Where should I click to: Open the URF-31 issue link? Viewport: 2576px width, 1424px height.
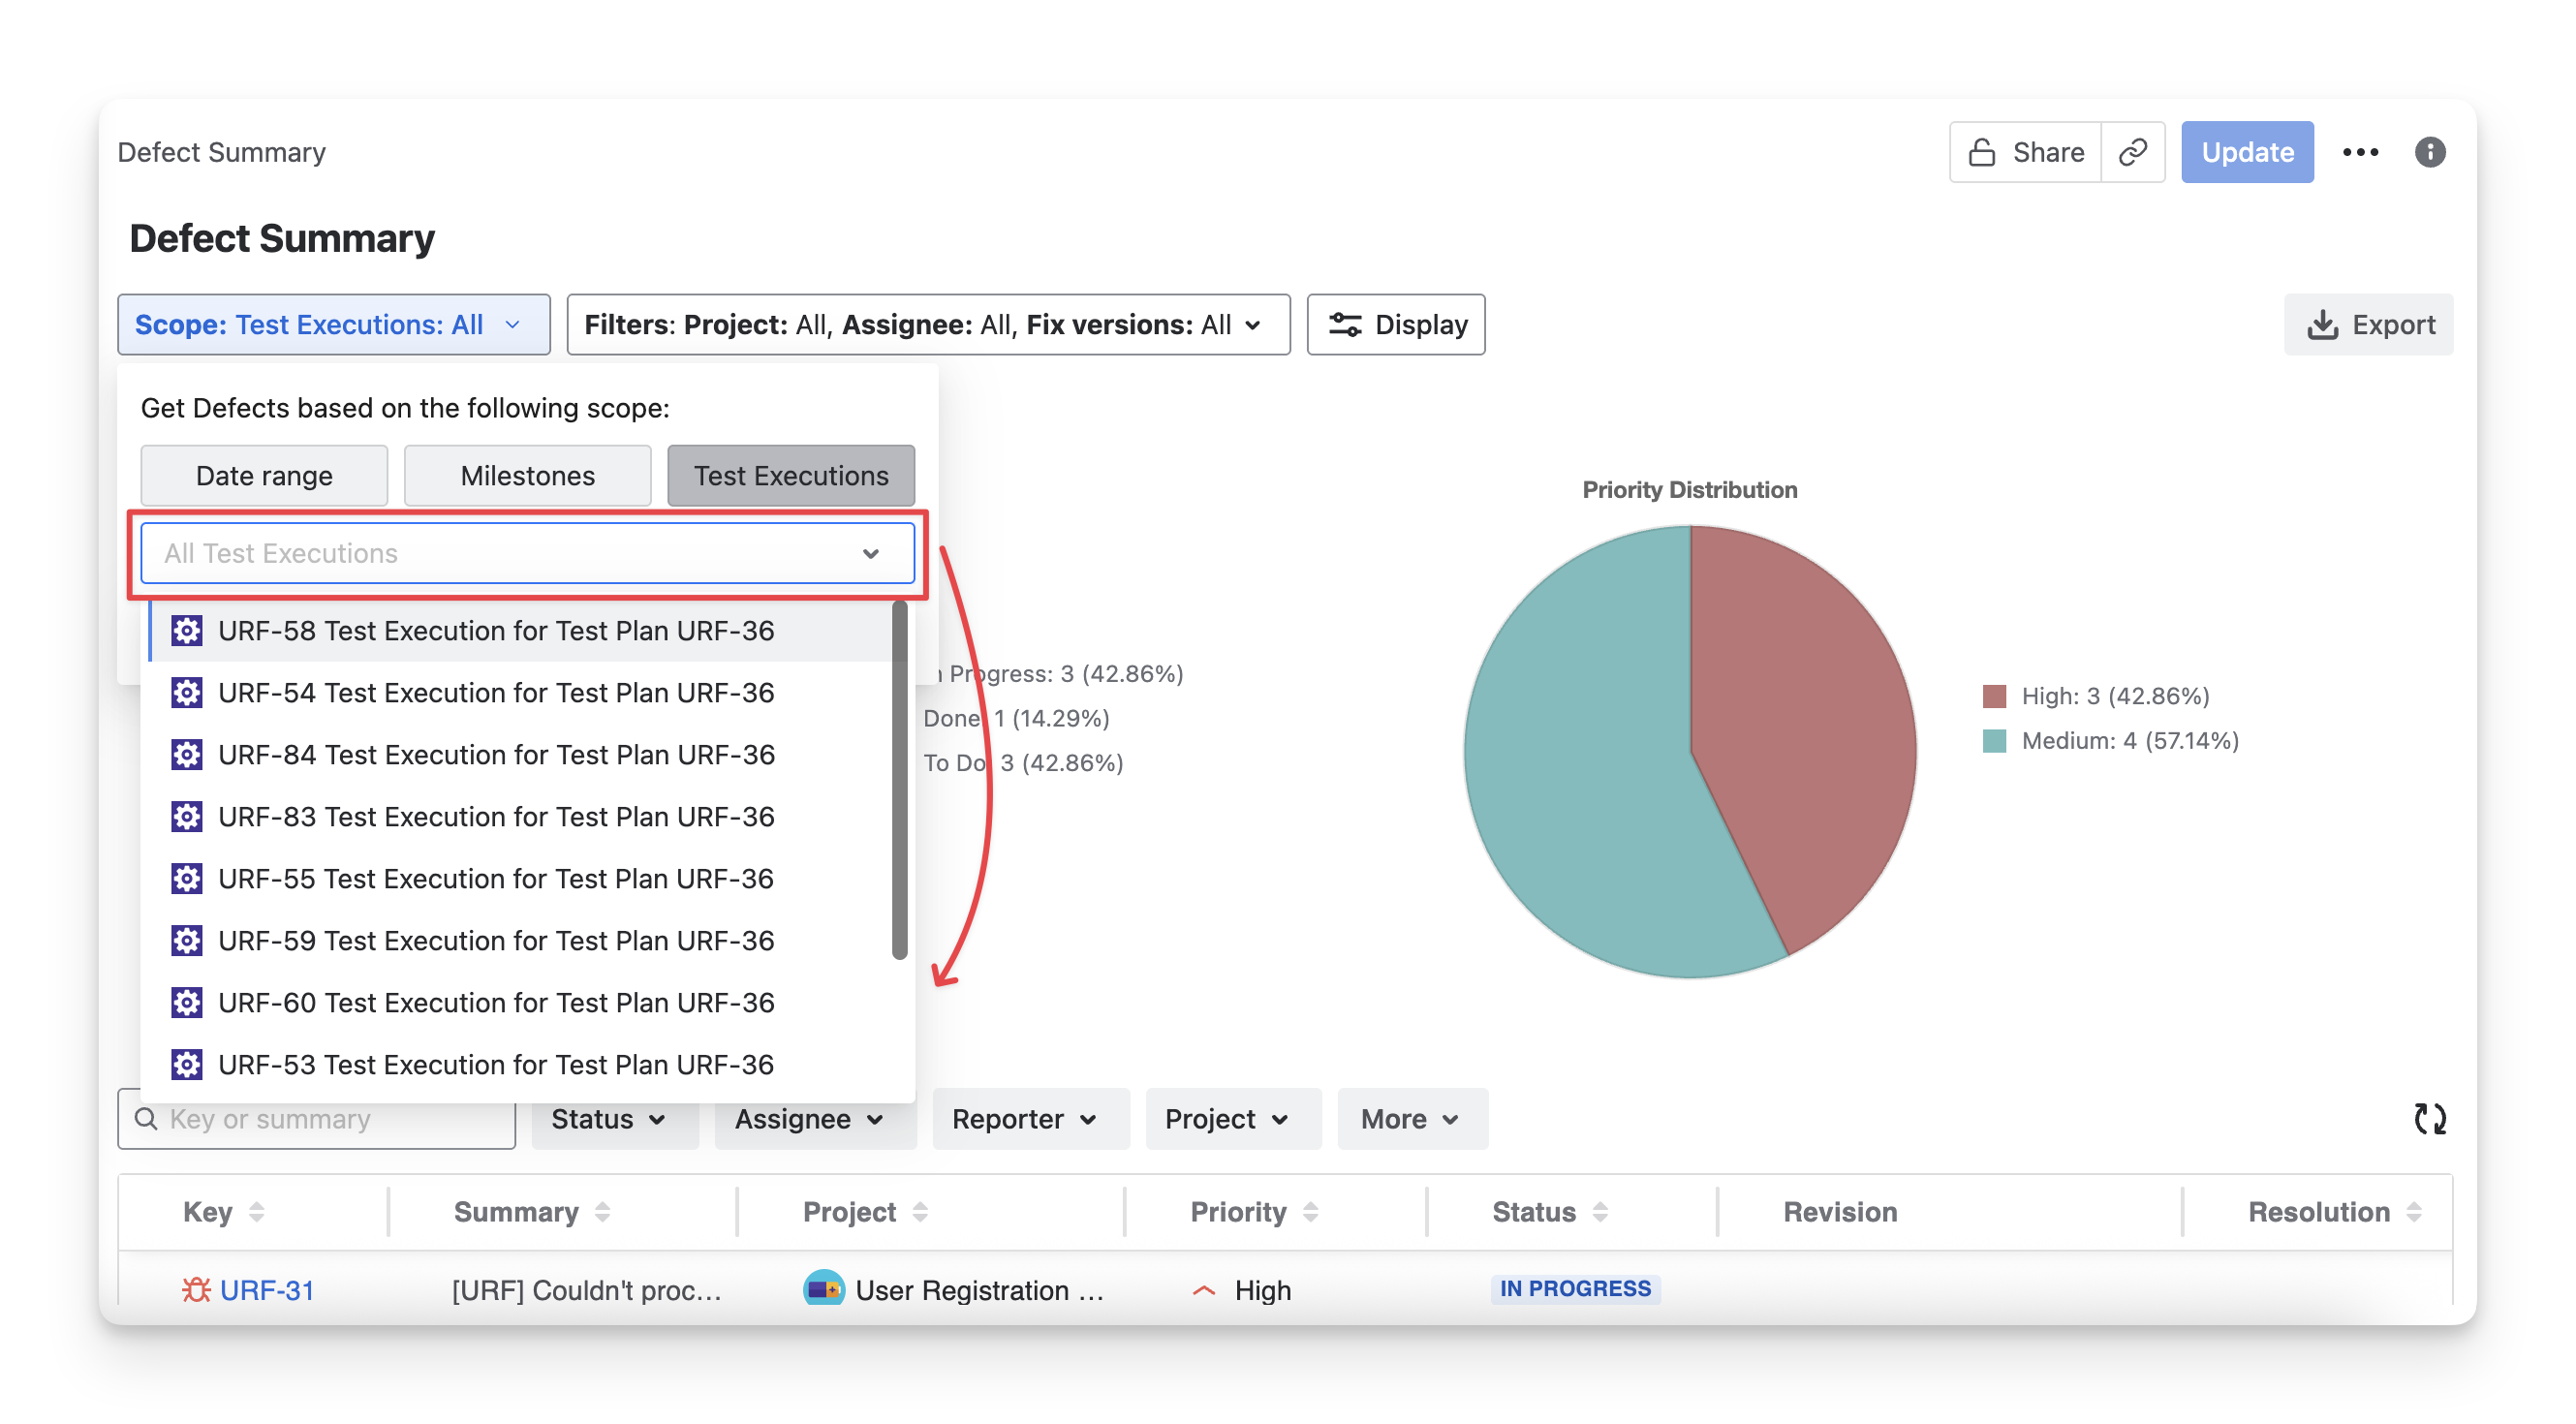[x=266, y=1290]
